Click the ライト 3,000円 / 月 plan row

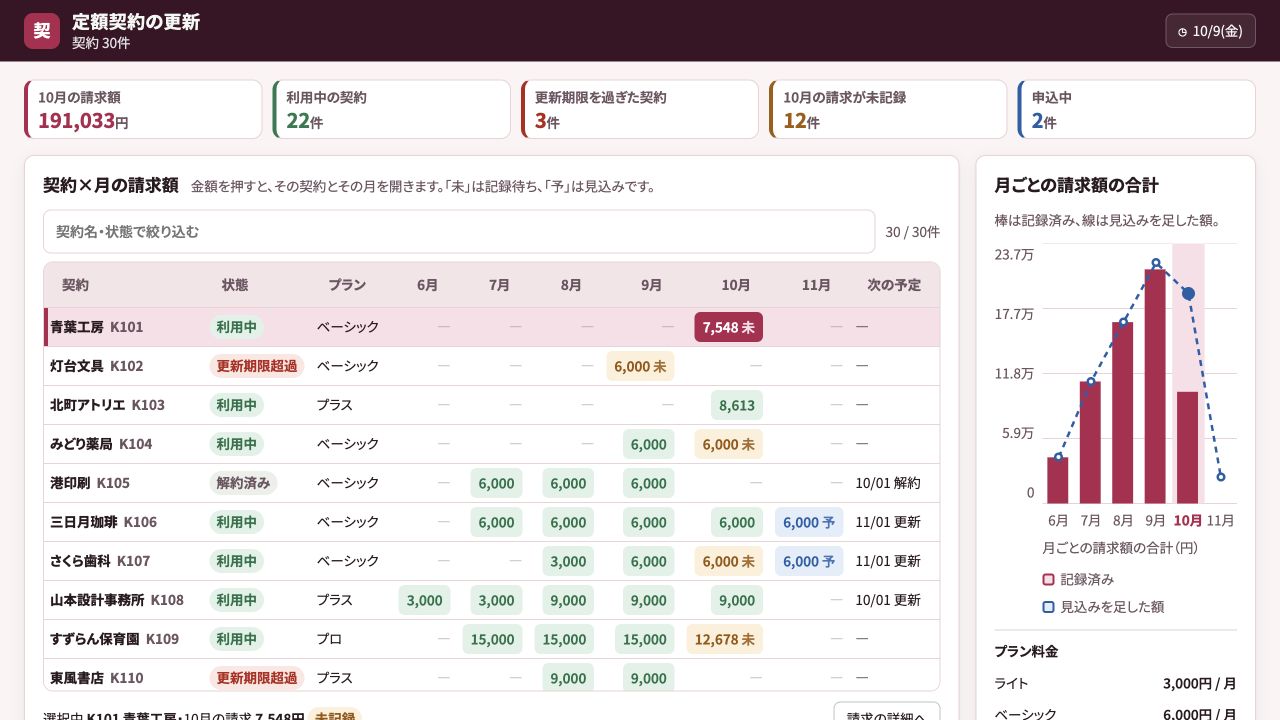click(1115, 684)
